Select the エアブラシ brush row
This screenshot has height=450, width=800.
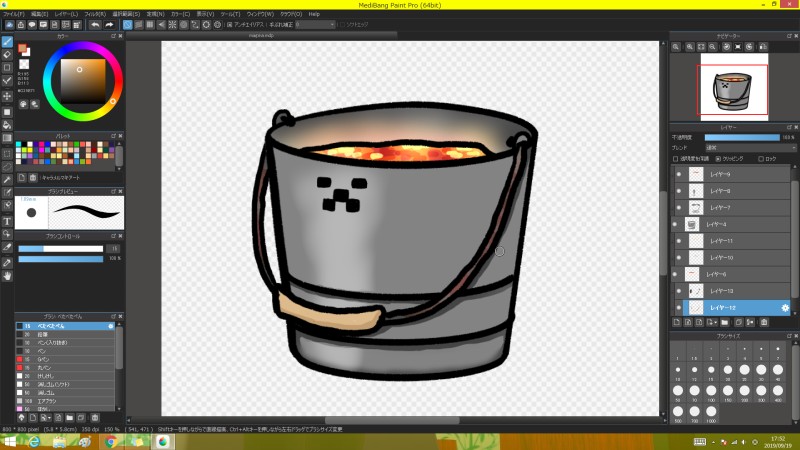coord(65,401)
